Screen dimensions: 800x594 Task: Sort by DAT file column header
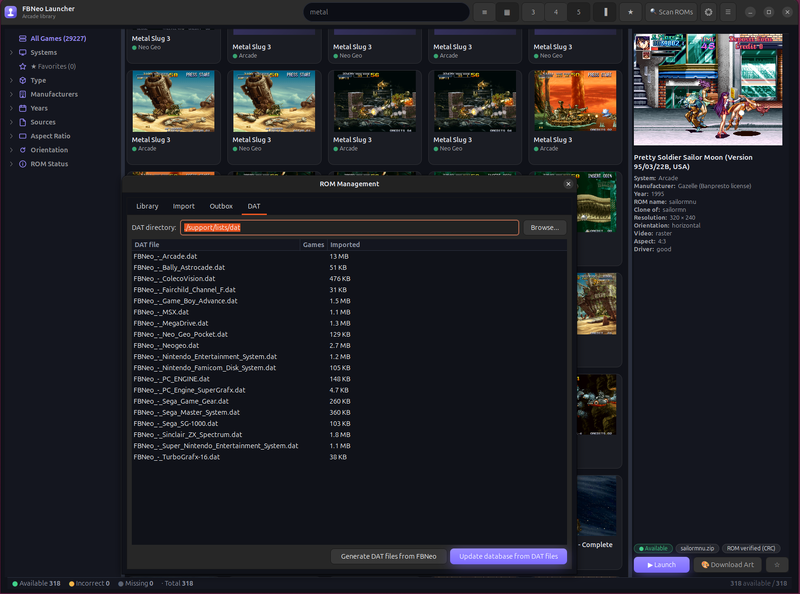(x=216, y=245)
